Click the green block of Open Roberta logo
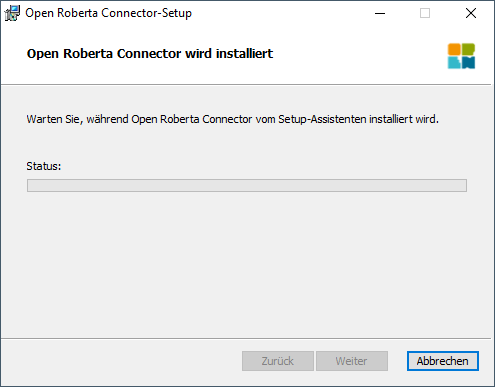The image size is (495, 387). tap(468, 49)
